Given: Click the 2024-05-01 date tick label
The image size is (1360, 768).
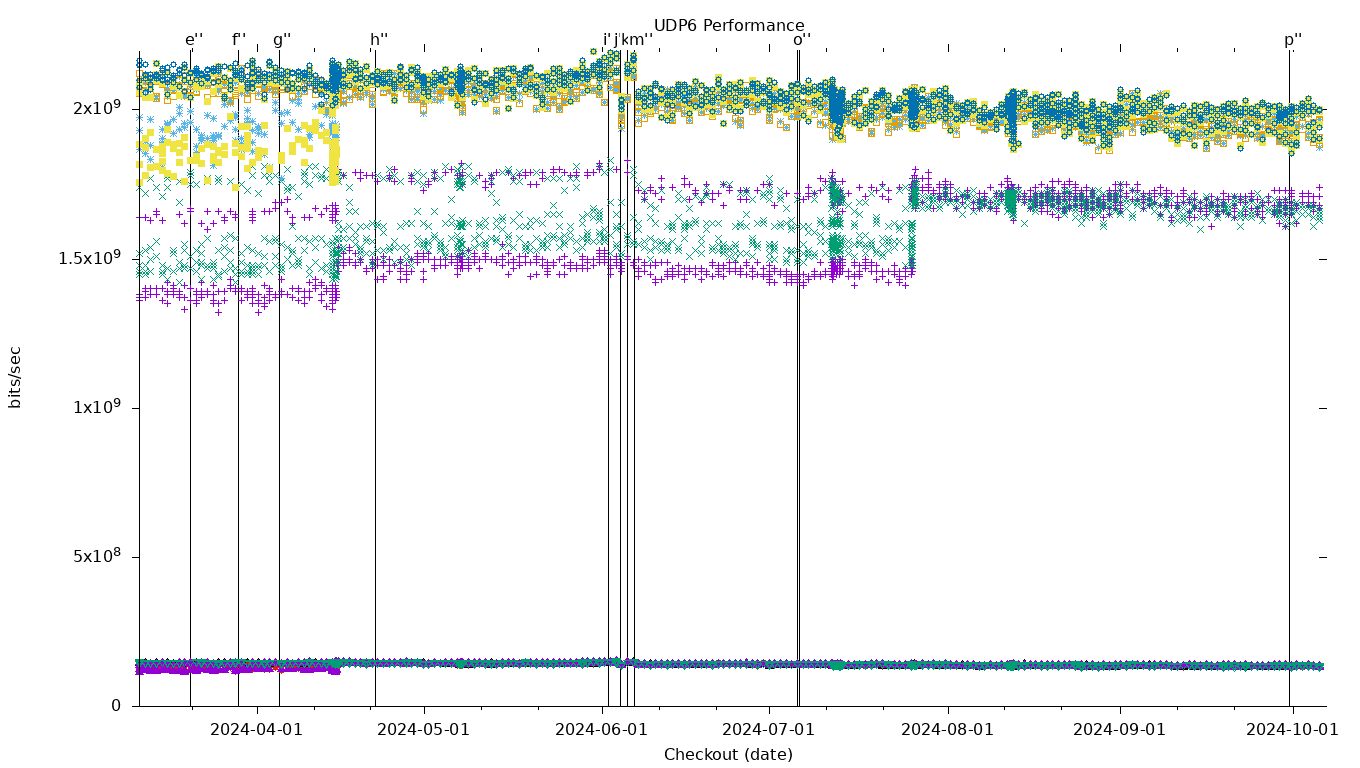Looking at the screenshot, I should pyautogui.click(x=423, y=730).
